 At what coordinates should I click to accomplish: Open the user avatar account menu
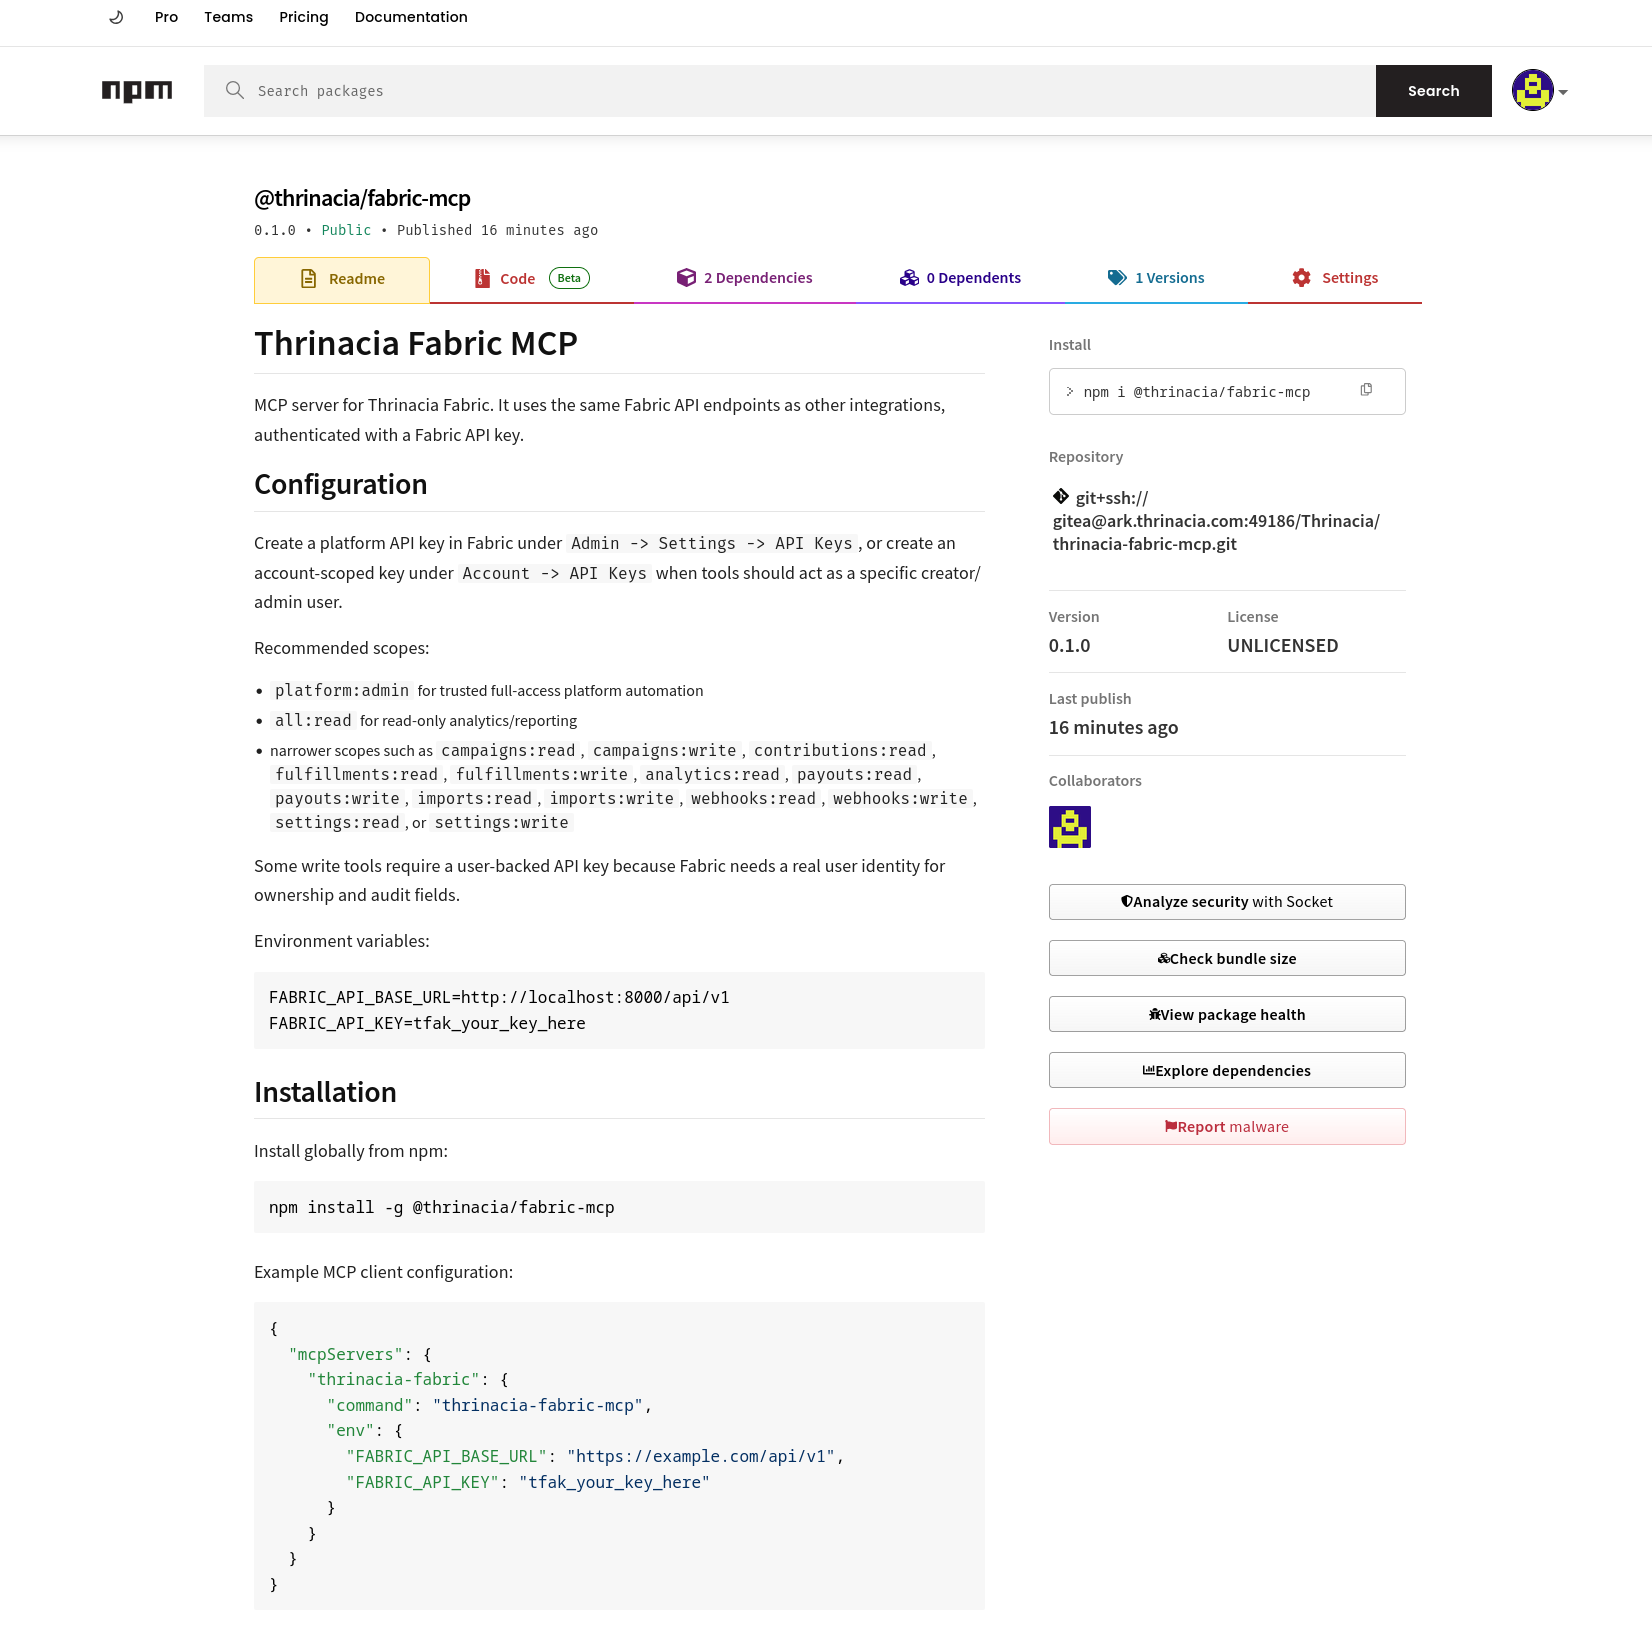click(1532, 91)
